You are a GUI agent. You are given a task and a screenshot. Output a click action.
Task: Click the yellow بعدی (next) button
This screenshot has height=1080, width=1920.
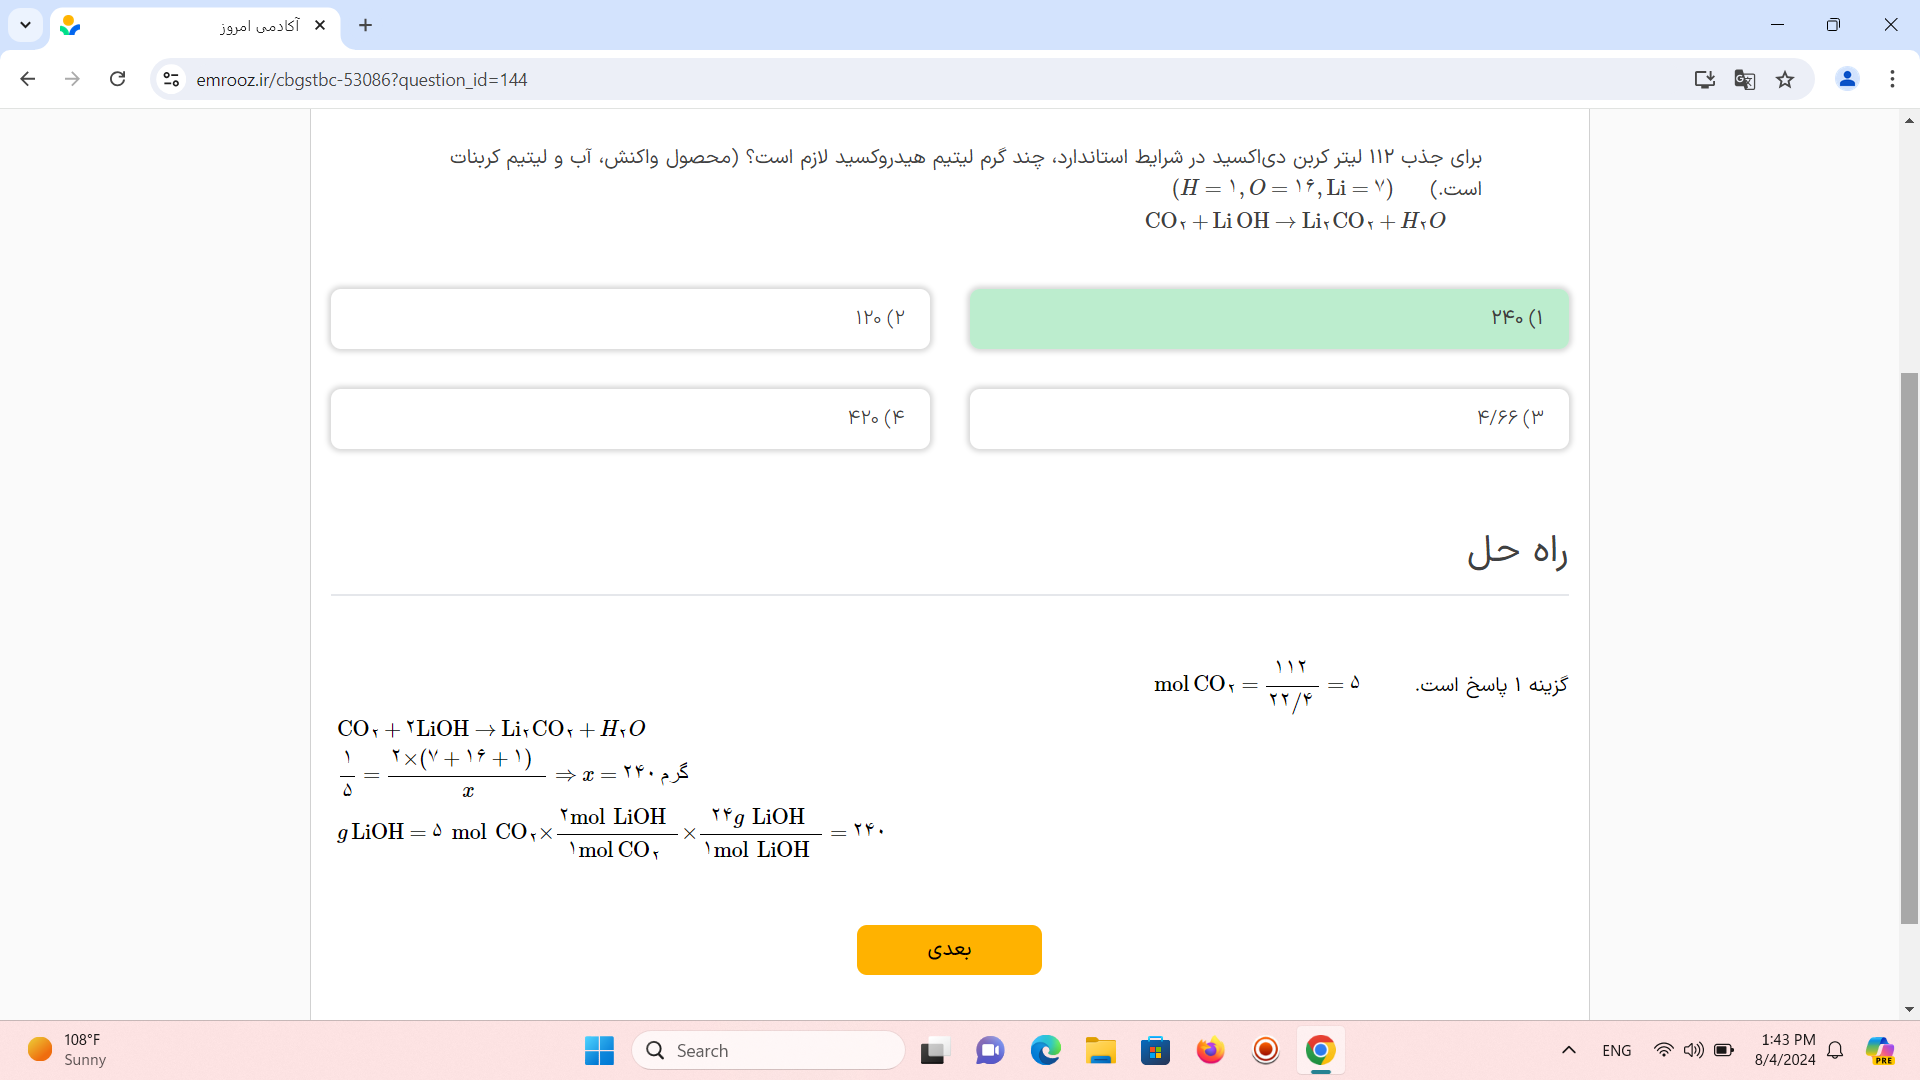point(948,949)
